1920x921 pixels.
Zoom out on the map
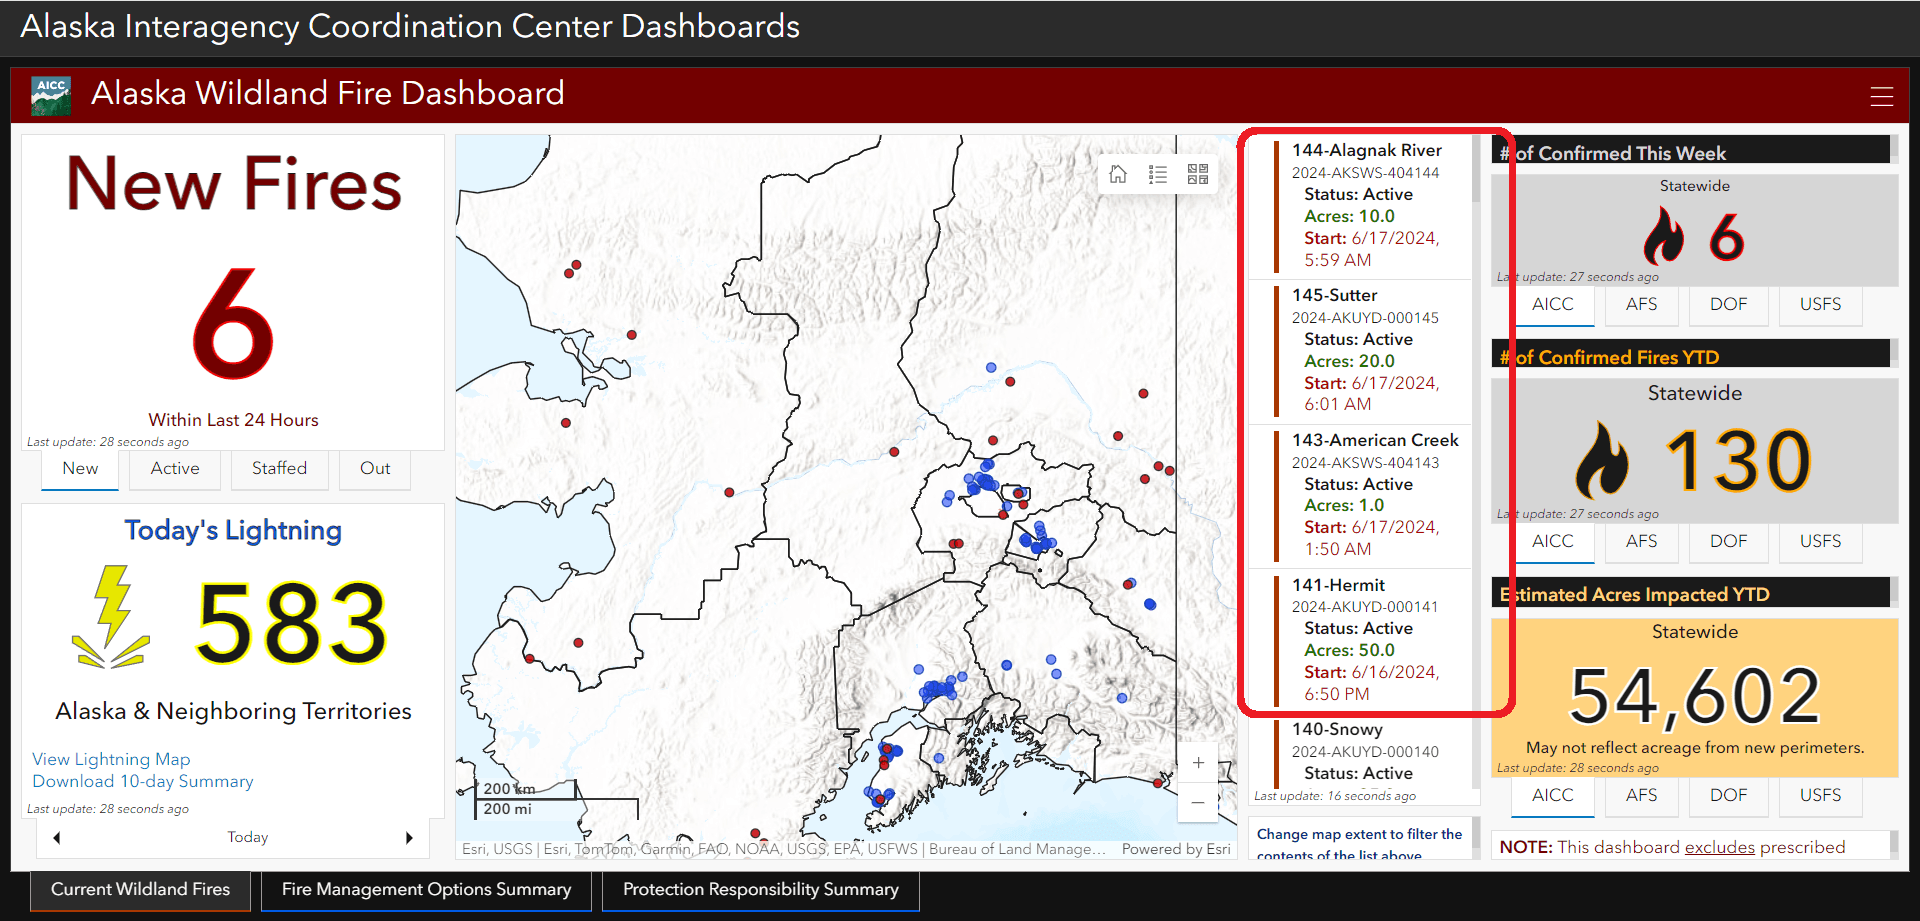1198,802
